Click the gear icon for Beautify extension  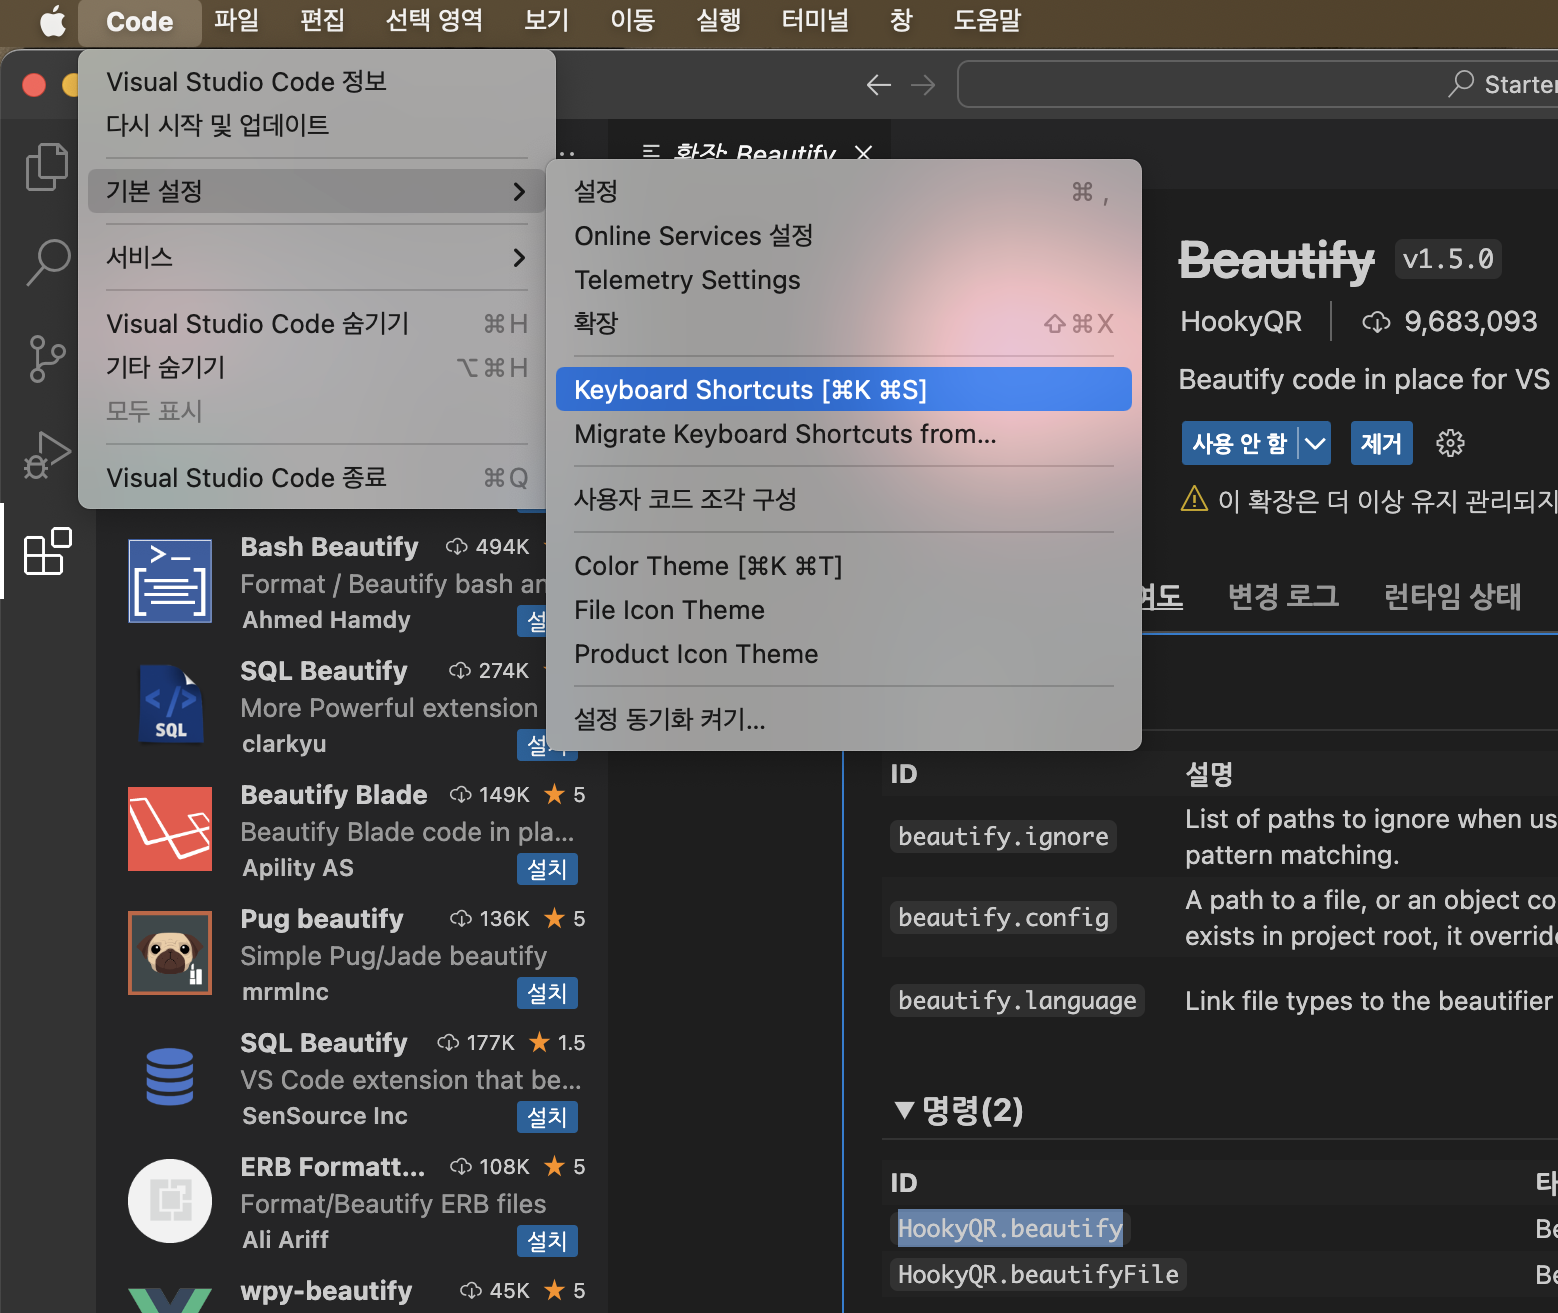tap(1450, 443)
